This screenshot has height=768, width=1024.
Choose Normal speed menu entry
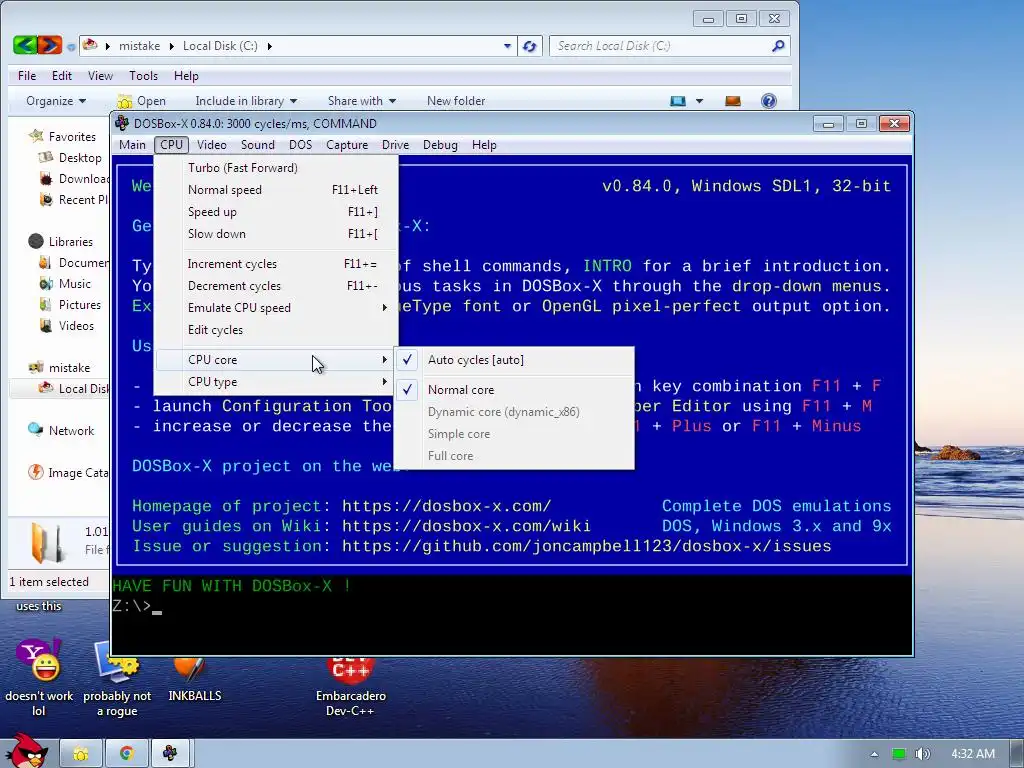pos(276,190)
